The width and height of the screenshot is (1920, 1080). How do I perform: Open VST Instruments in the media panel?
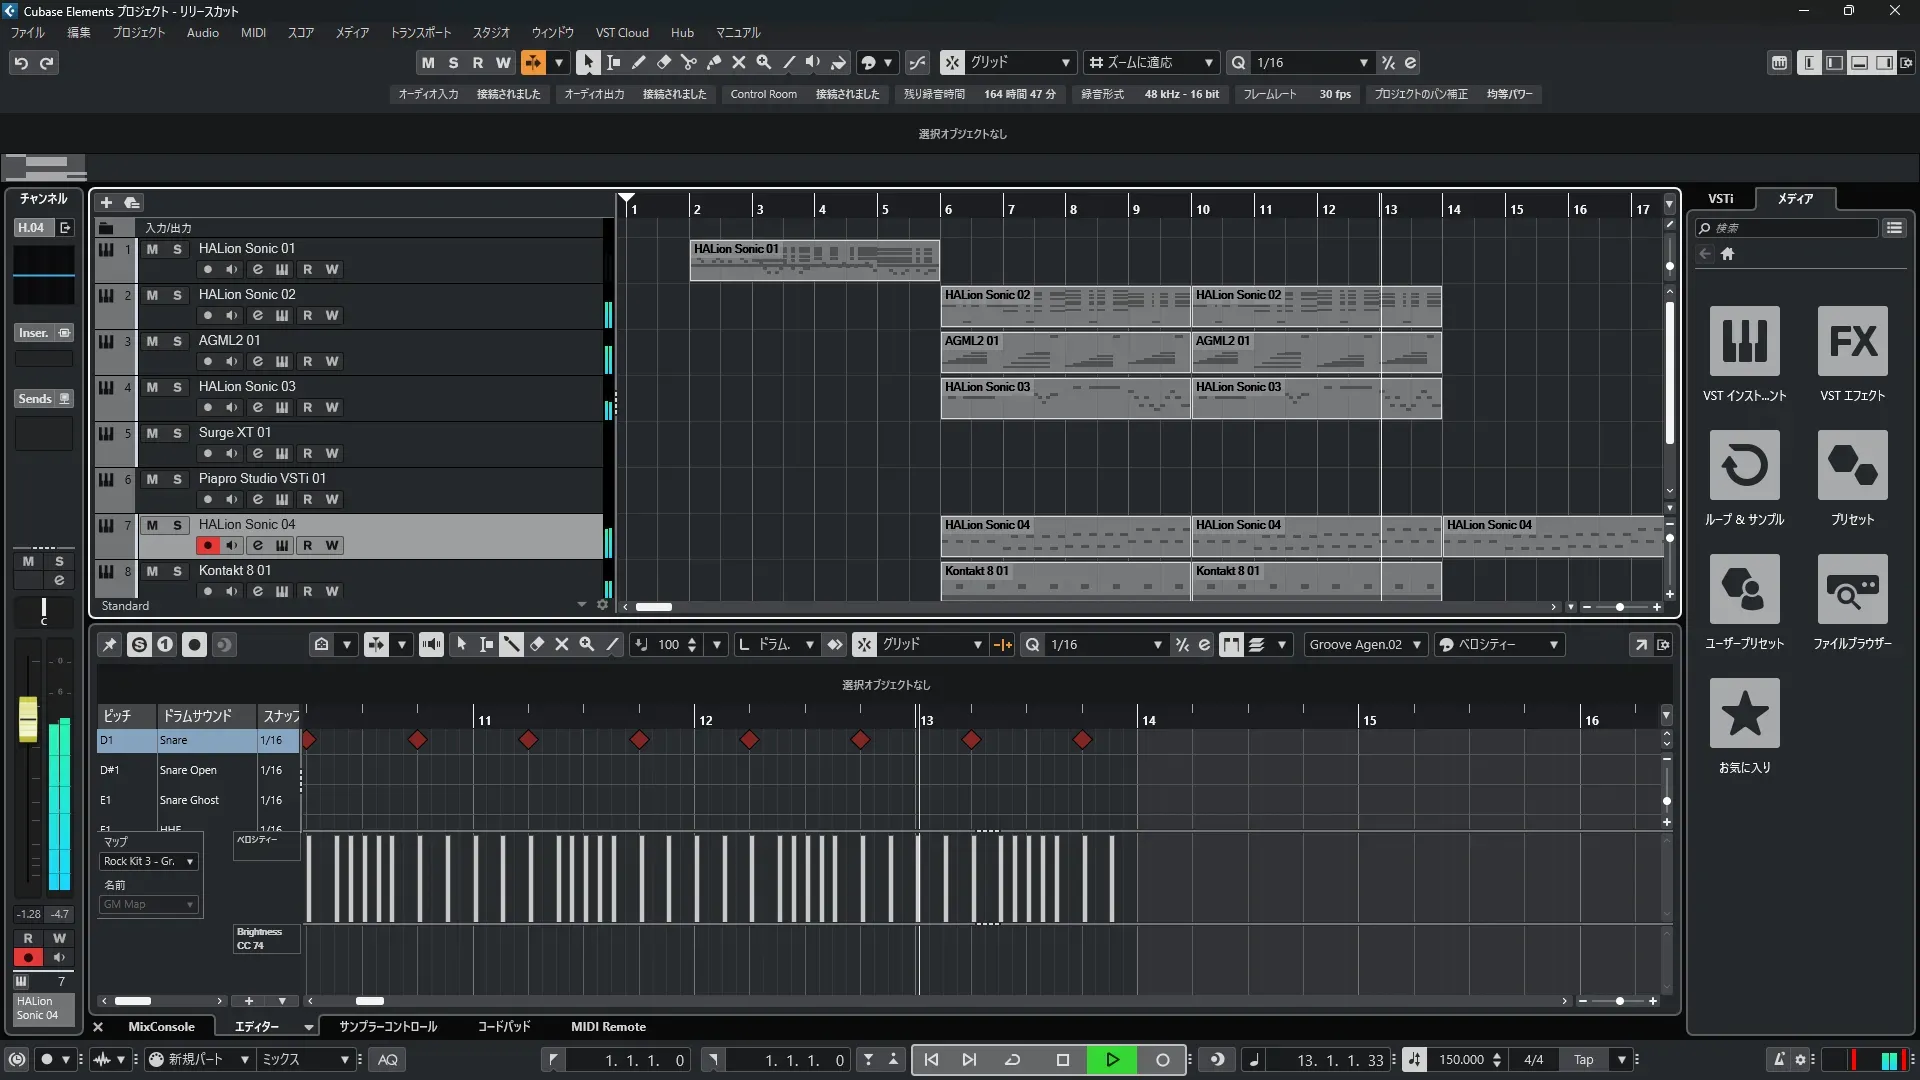tap(1744, 341)
